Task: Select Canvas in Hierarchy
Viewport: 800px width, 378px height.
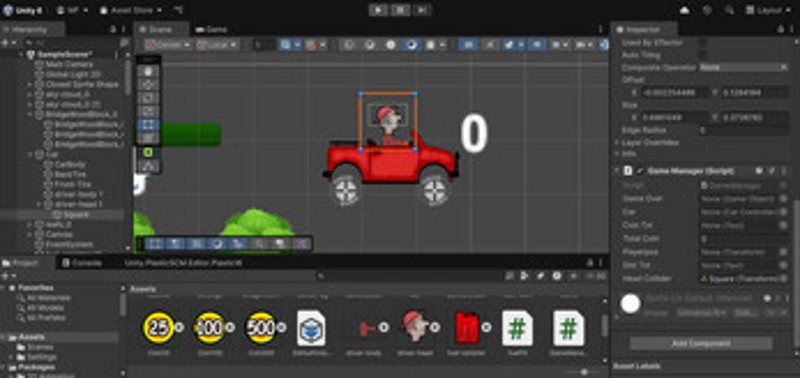Action: [x=61, y=234]
